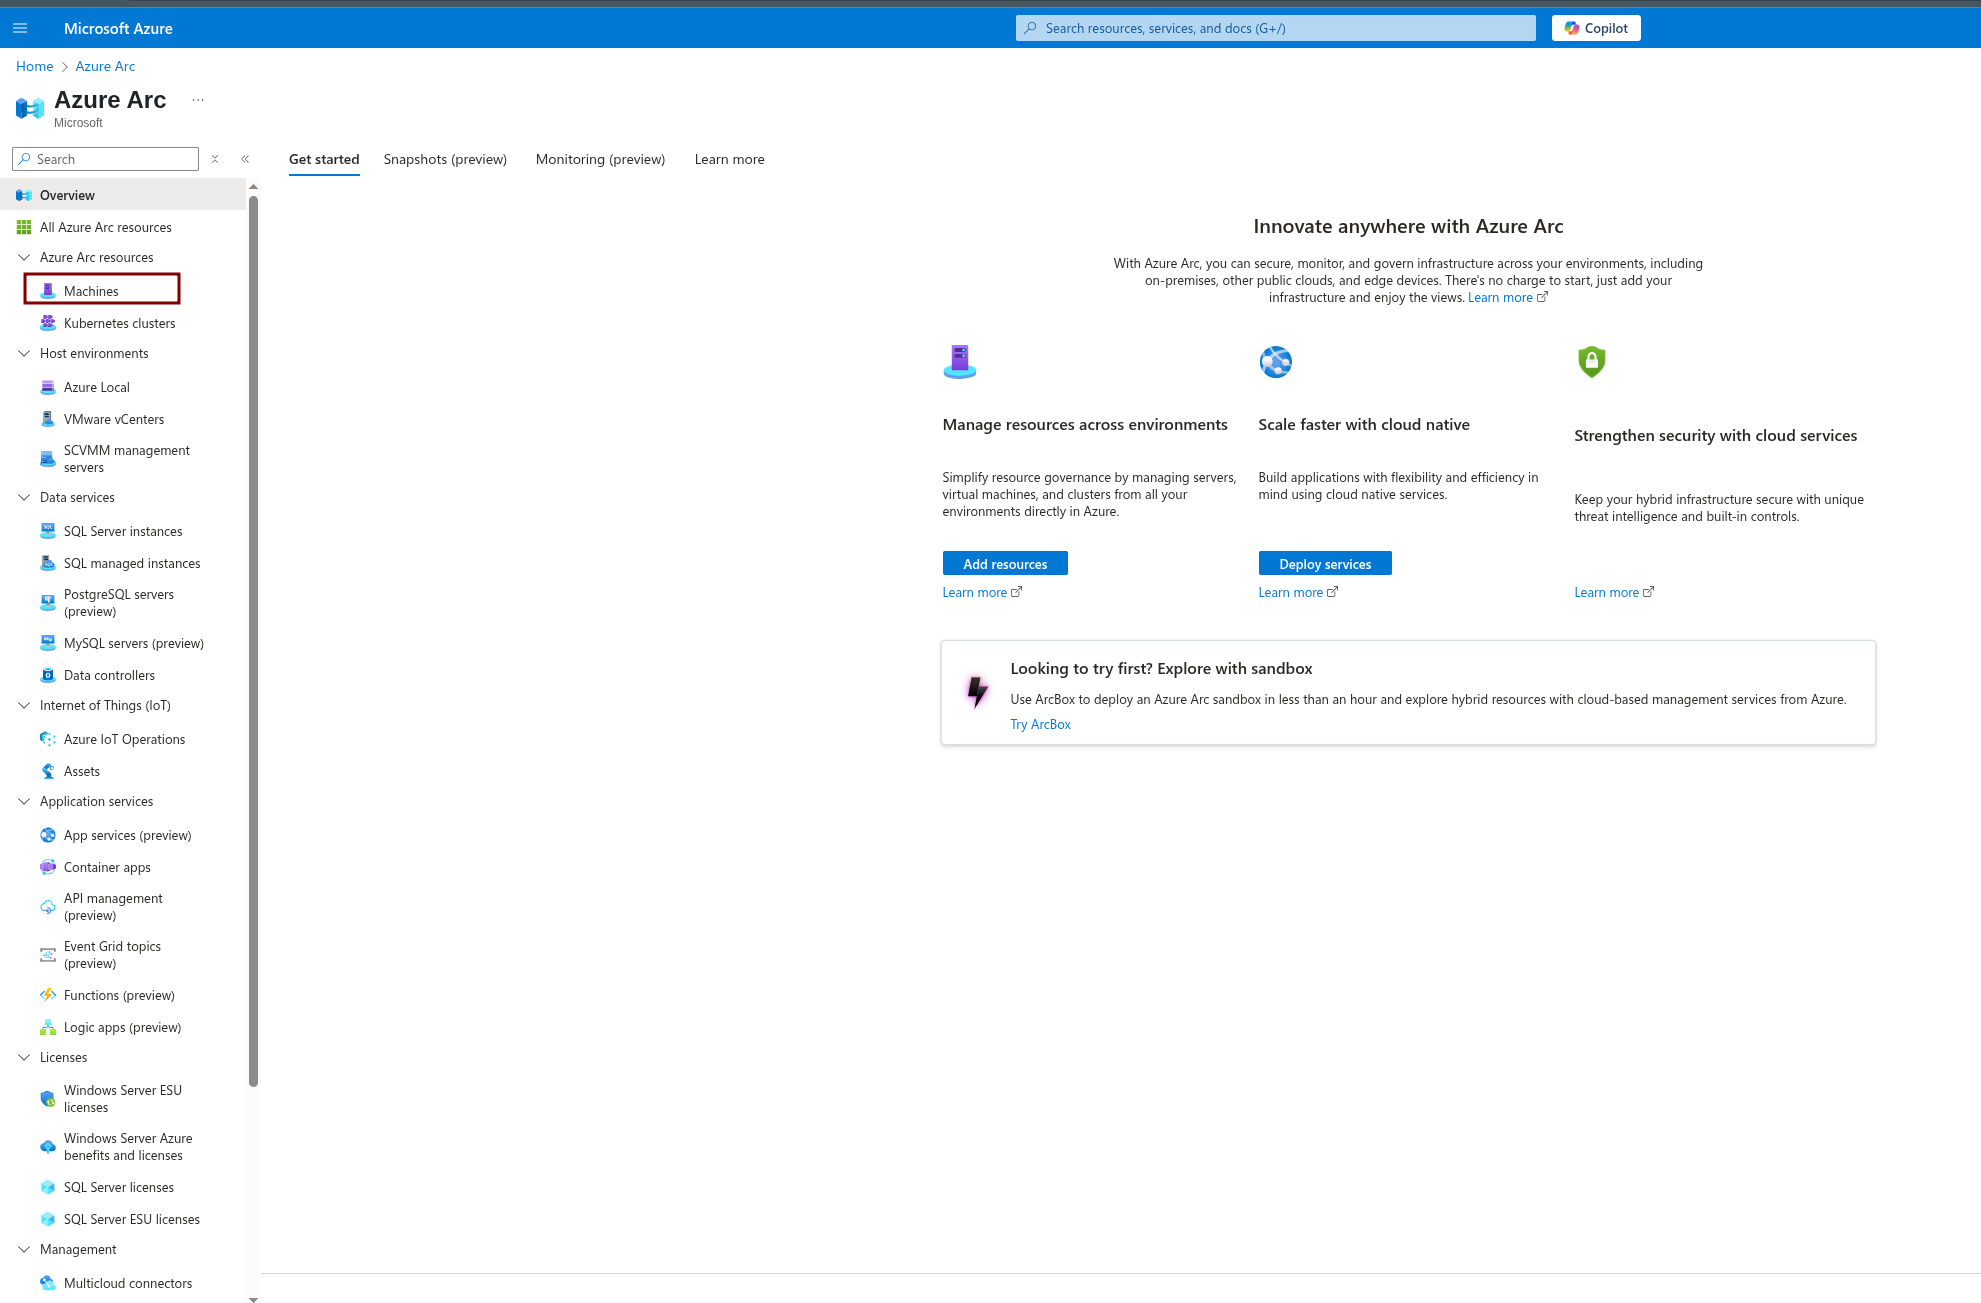
Task: Open Logic apps (preview)
Action: (123, 1027)
